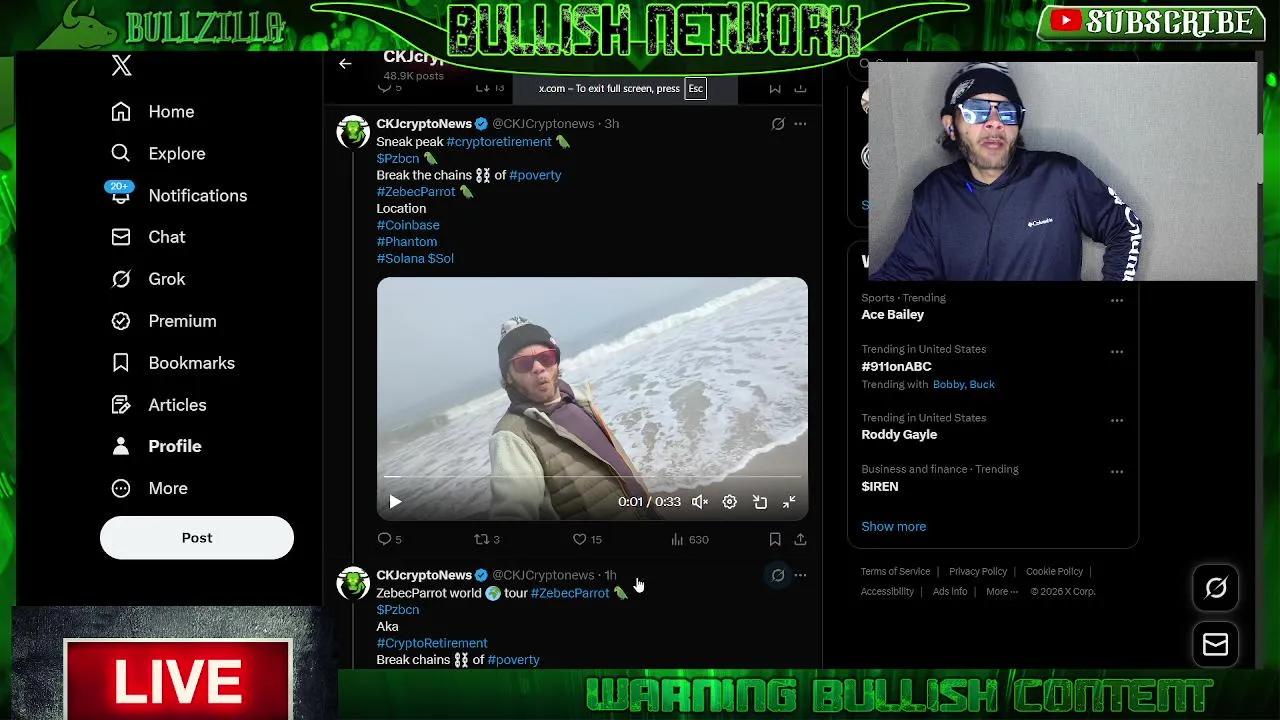Image resolution: width=1280 pixels, height=720 pixels.
Task: Open the Ace Bailey trending topic
Action: tap(892, 315)
